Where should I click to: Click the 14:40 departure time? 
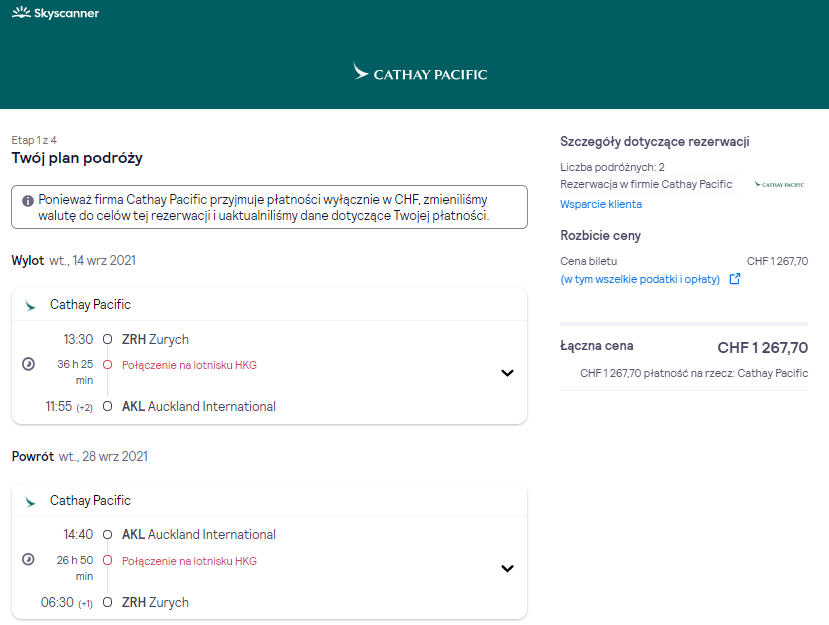pos(78,535)
